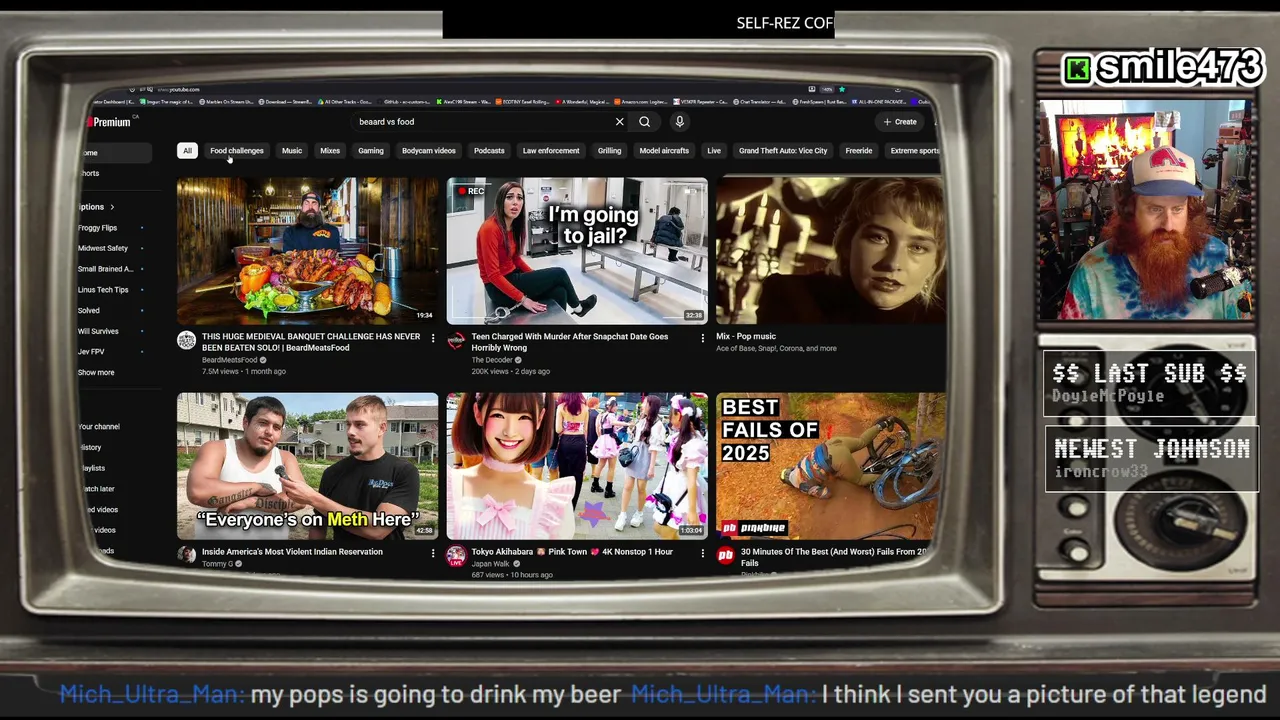Screen dimensions: 1280x720
Task: Open 'Tokyo Akihabara Pink Town' video title
Action: [572, 552]
